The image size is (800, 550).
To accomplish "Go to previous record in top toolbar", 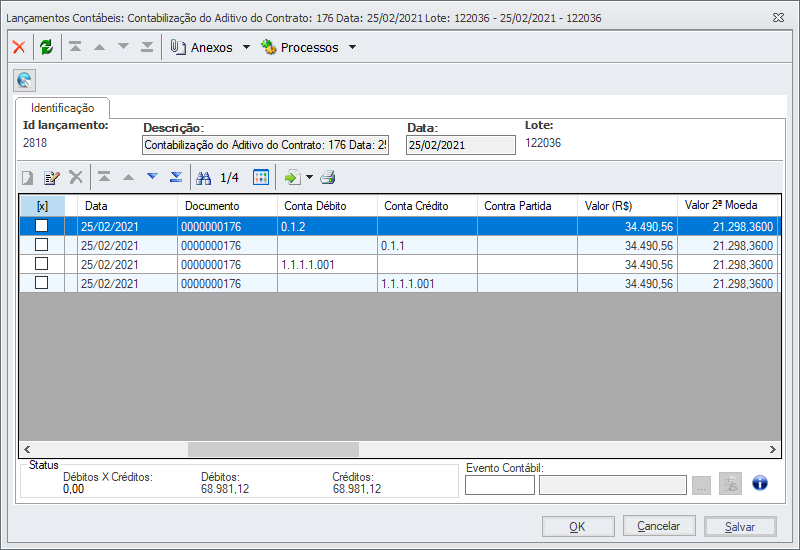I will pyautogui.click(x=99, y=47).
